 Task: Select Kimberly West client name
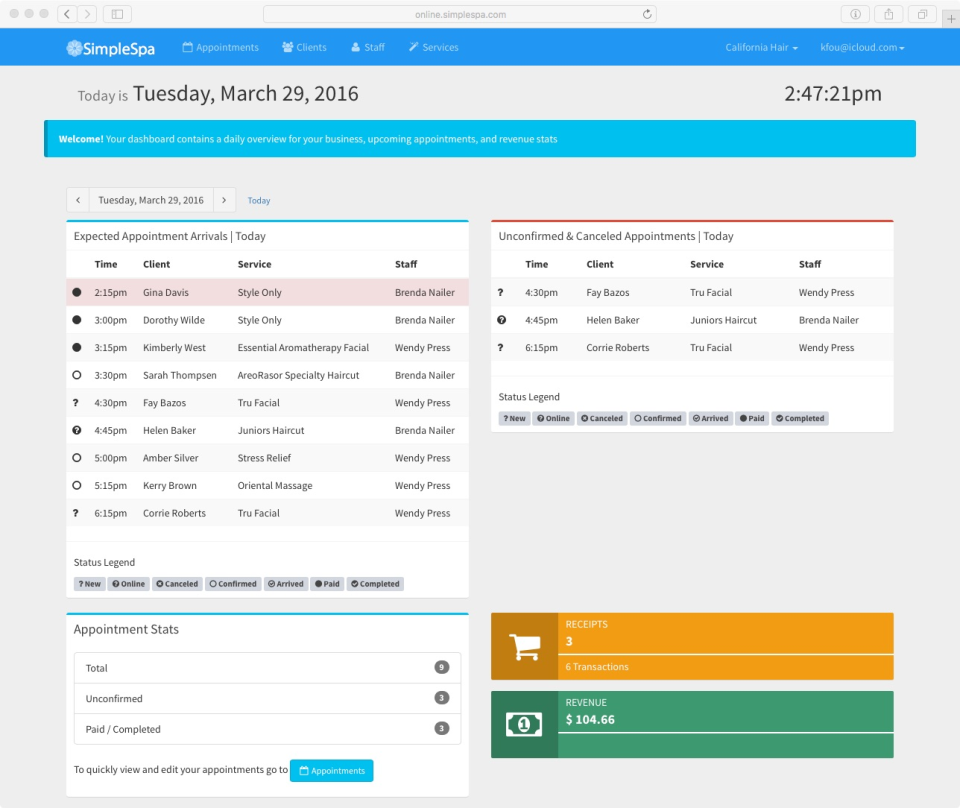pyautogui.click(x=174, y=348)
